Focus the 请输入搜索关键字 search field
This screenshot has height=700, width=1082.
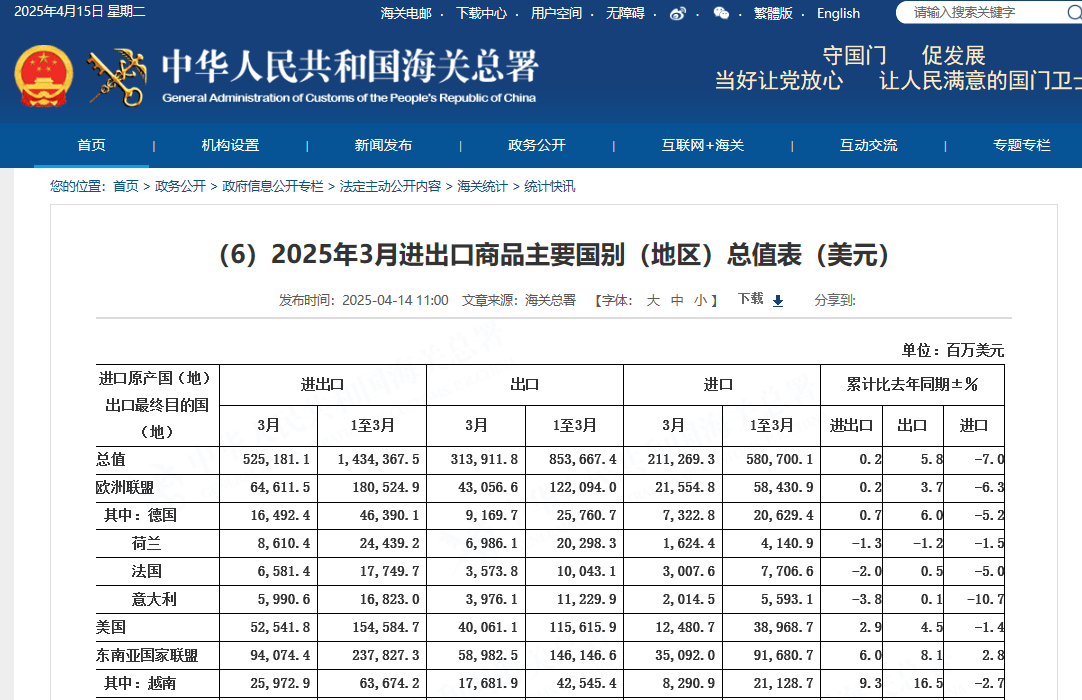[987, 12]
